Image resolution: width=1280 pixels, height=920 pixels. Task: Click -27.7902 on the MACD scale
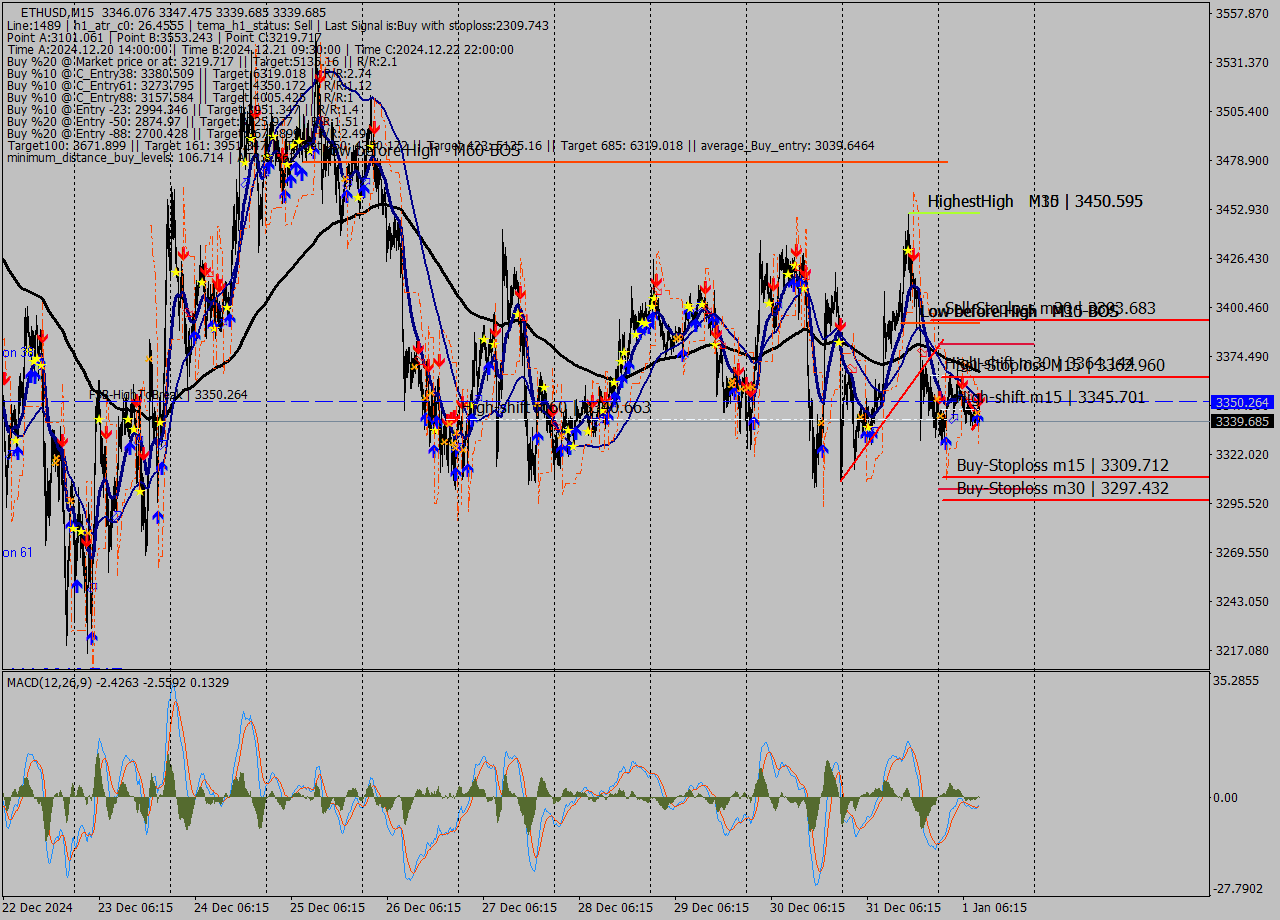pos(1240,889)
